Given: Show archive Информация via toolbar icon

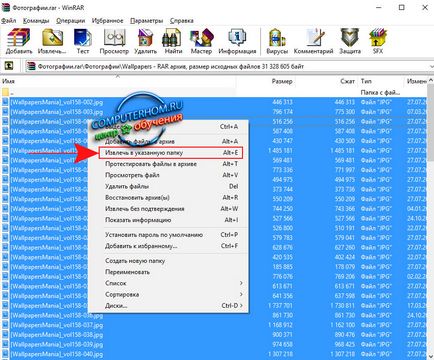Looking at the screenshot, I should (237, 41).
